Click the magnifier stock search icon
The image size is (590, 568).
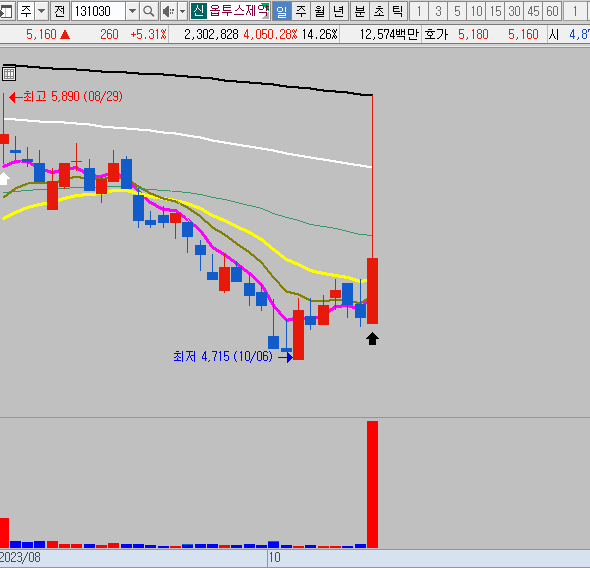149,11
